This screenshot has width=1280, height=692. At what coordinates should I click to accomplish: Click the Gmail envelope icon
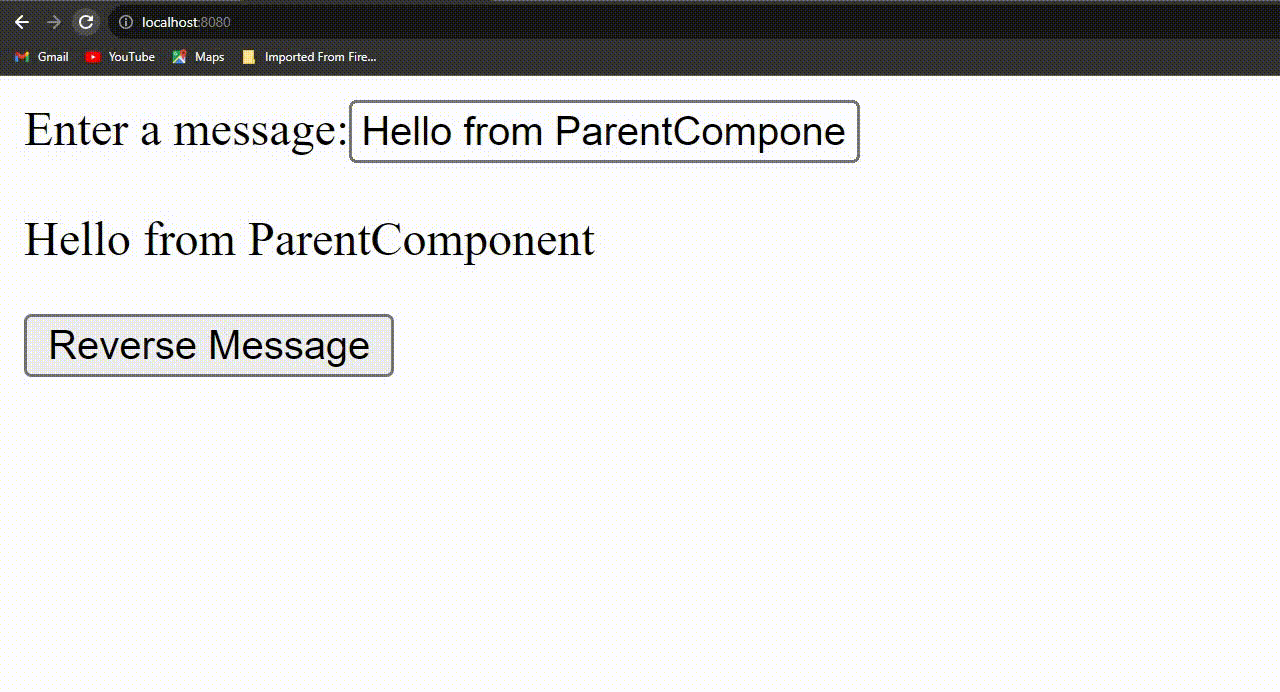point(22,57)
